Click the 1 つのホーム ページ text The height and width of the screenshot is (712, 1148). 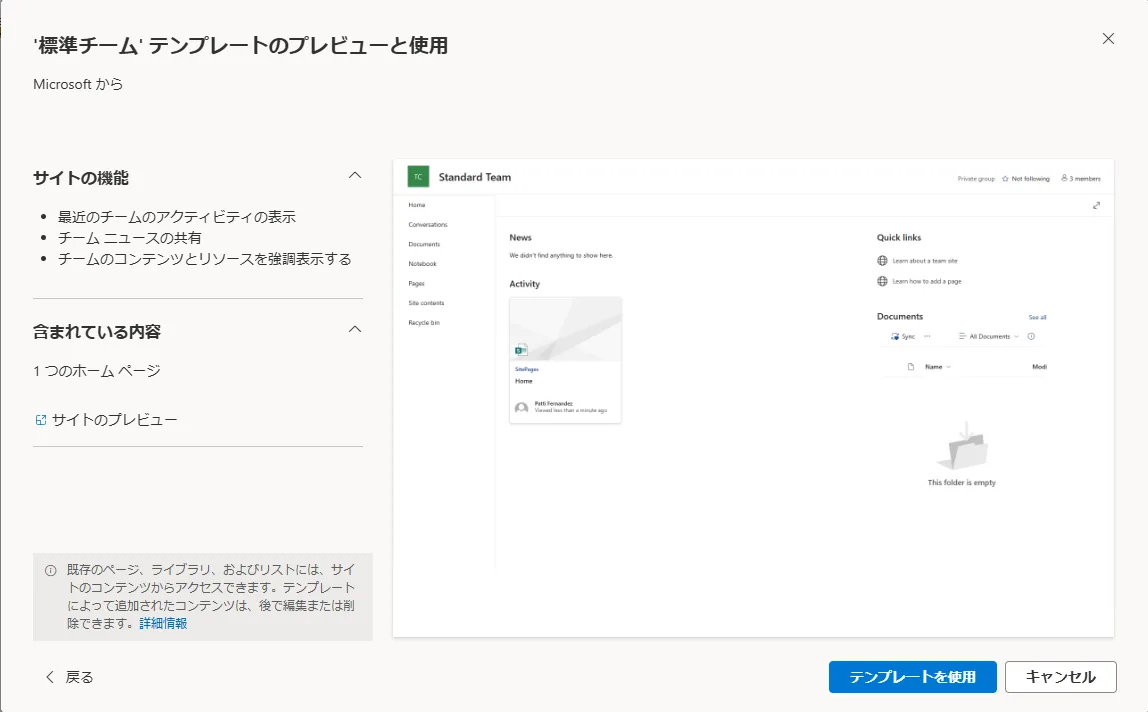pos(97,371)
